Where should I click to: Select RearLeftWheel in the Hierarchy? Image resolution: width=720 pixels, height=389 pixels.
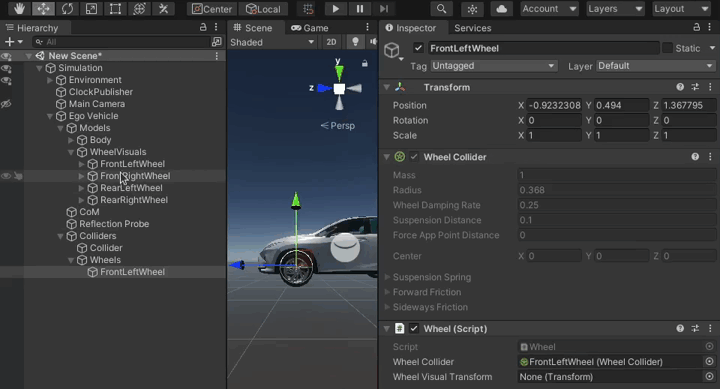click(131, 188)
